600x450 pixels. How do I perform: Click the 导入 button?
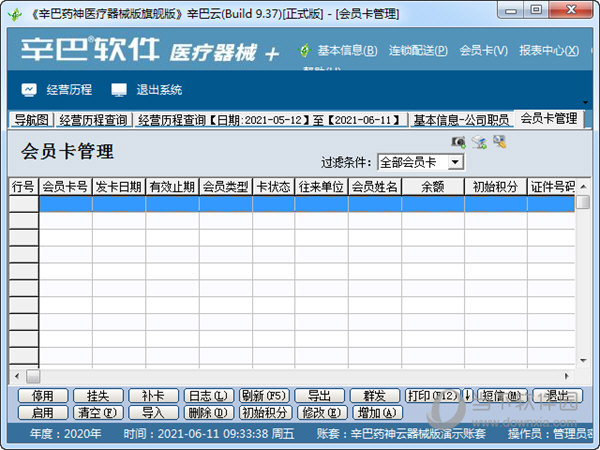pyautogui.click(x=153, y=412)
